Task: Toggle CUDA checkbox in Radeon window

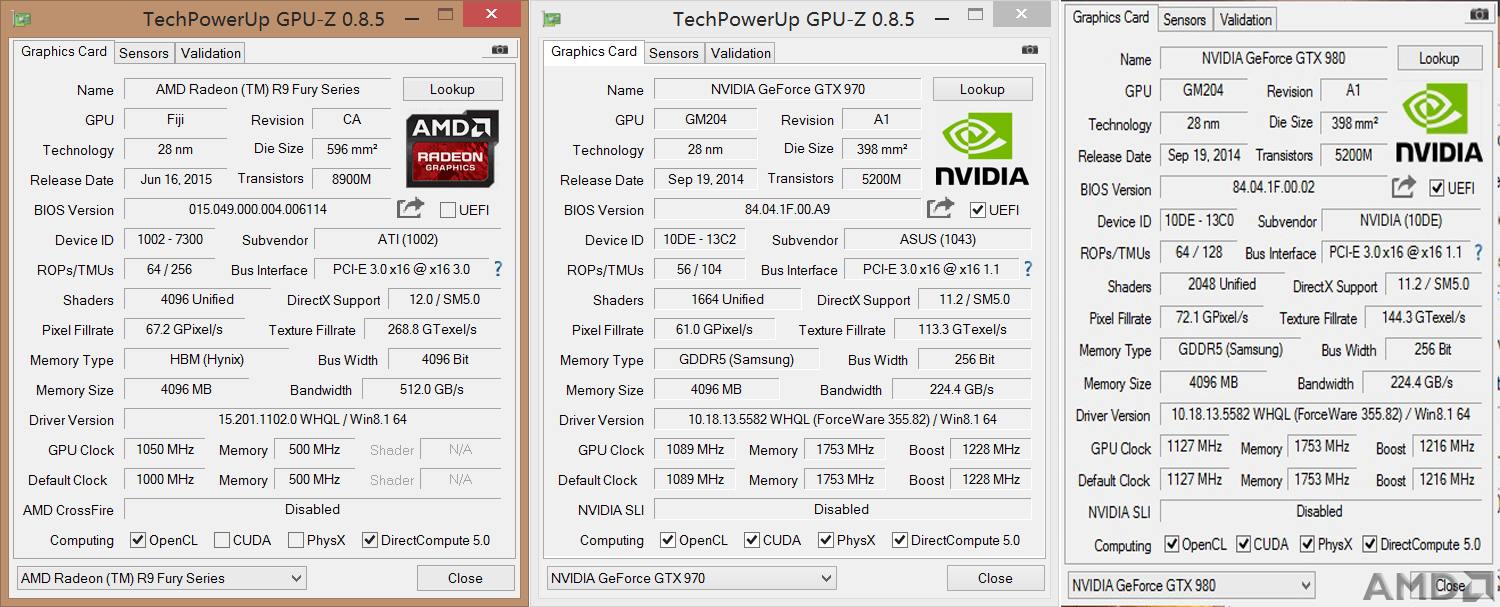Action: coord(222,540)
